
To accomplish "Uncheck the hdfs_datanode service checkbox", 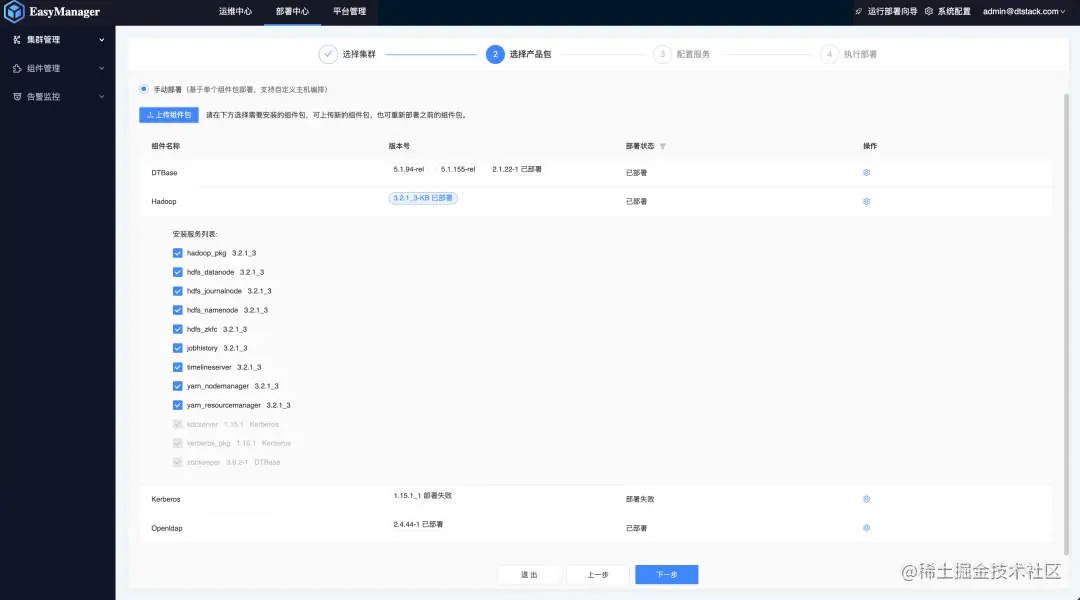I will point(178,272).
